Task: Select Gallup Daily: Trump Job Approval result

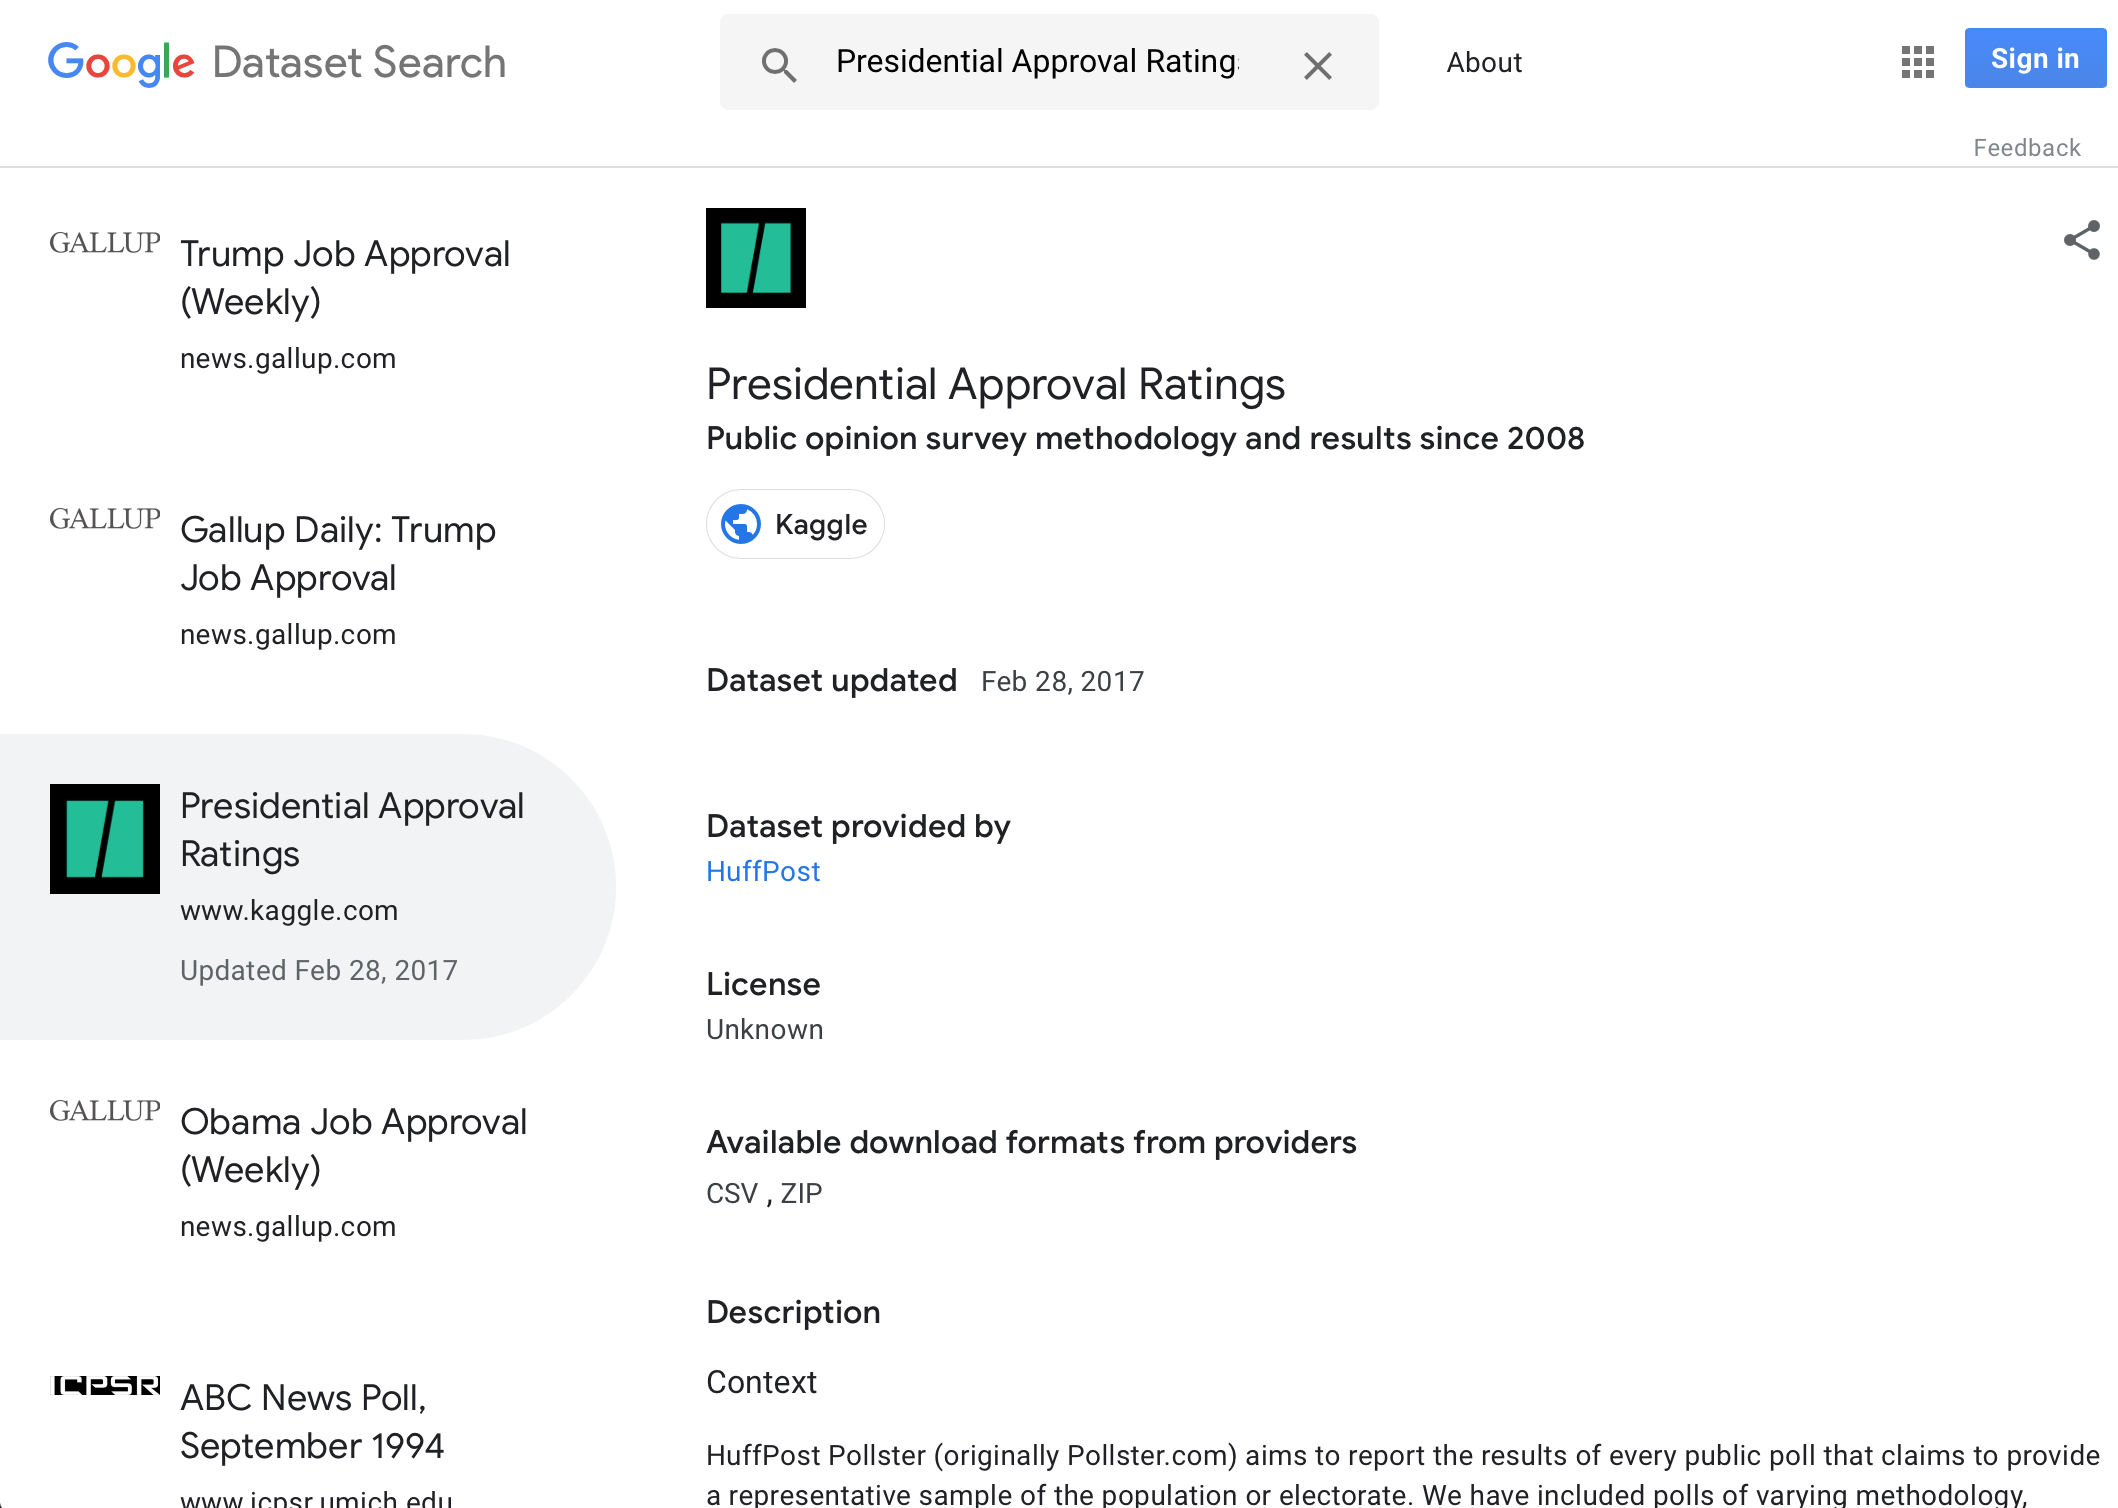Action: pyautogui.click(x=308, y=580)
